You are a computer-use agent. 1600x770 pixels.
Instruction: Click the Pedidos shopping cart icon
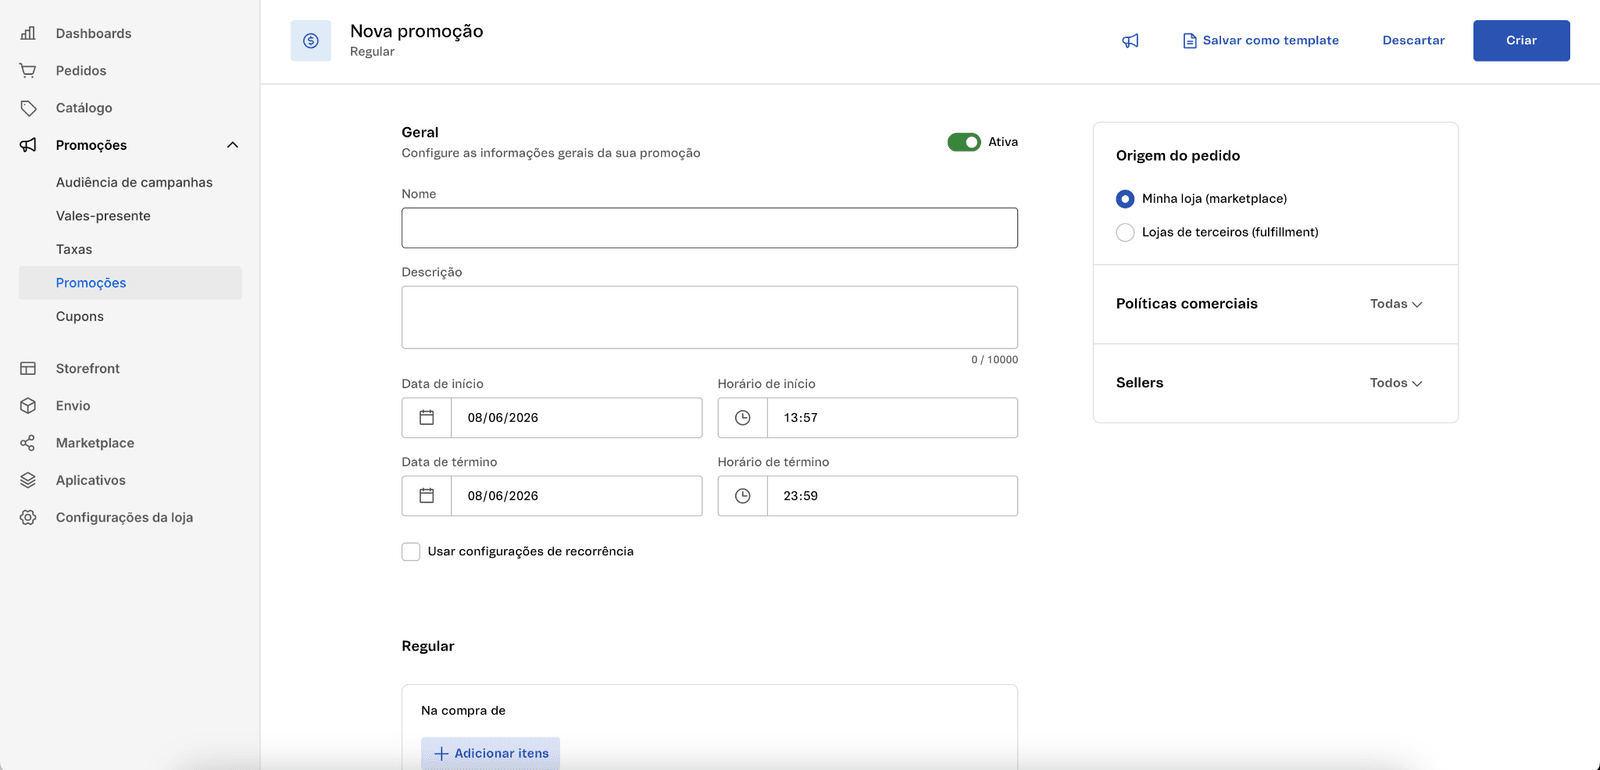click(x=28, y=70)
